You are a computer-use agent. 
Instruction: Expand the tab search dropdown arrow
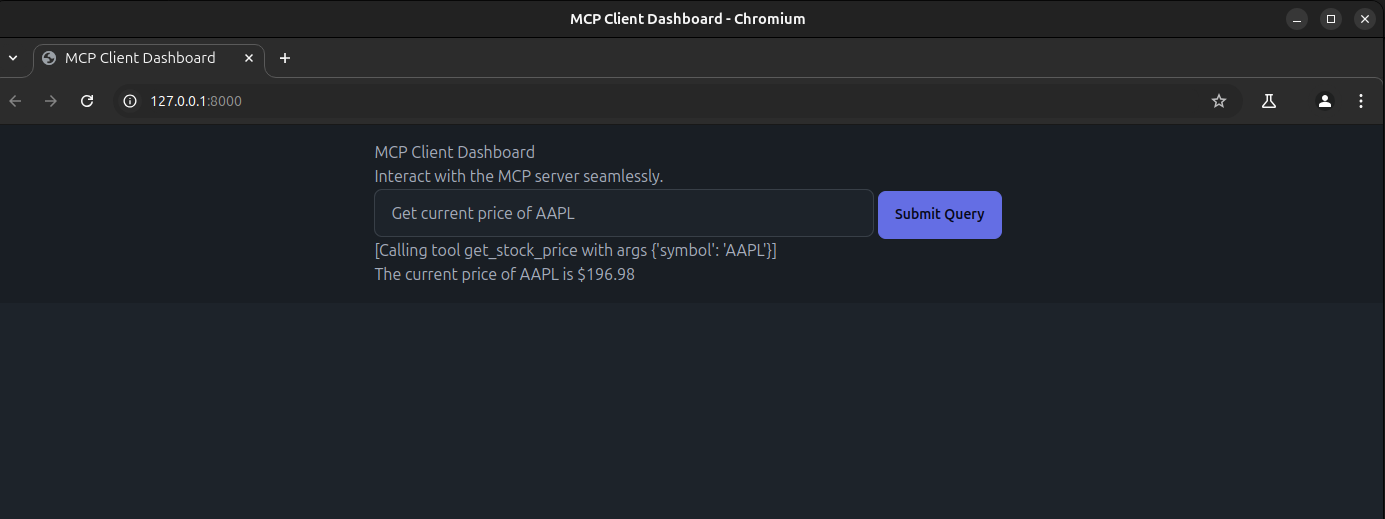(13, 58)
